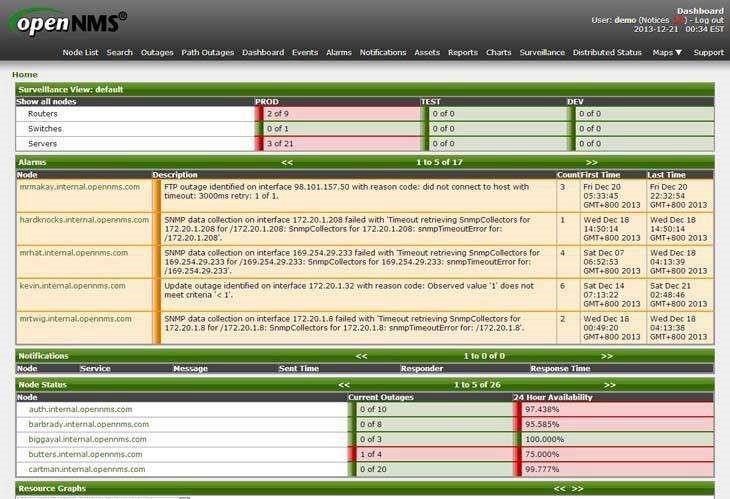Image resolution: width=730 pixels, height=499 pixels.
Task: Click the TEST column header
Action: point(430,101)
